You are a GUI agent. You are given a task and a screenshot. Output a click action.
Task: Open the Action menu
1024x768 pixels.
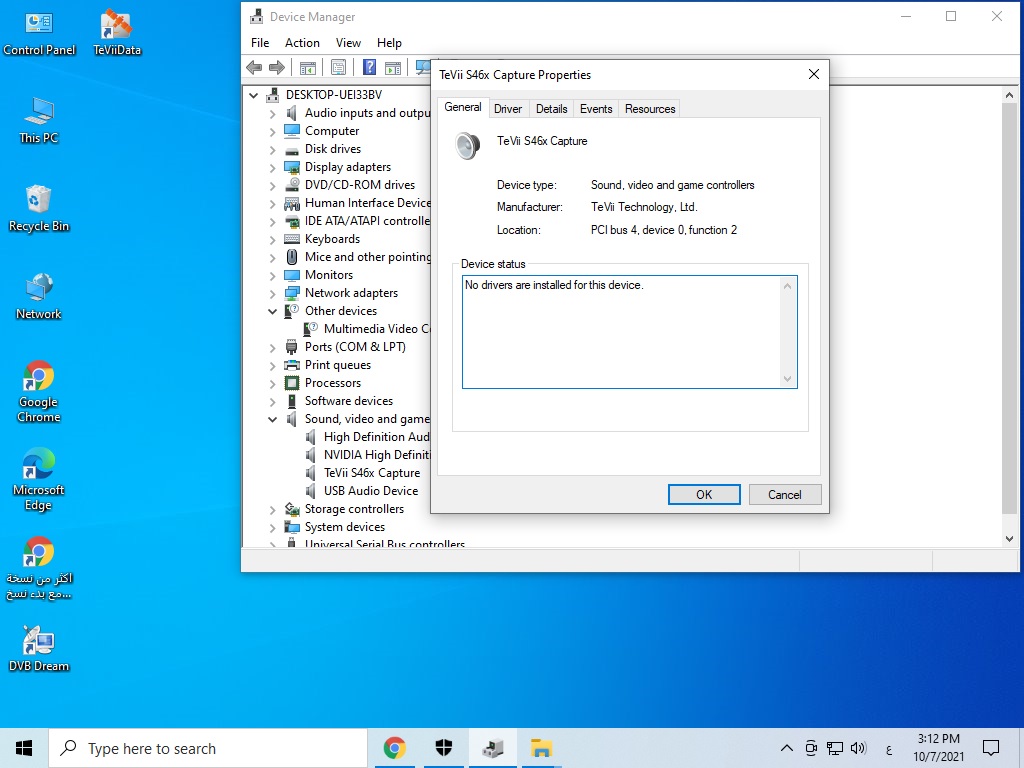coord(302,42)
